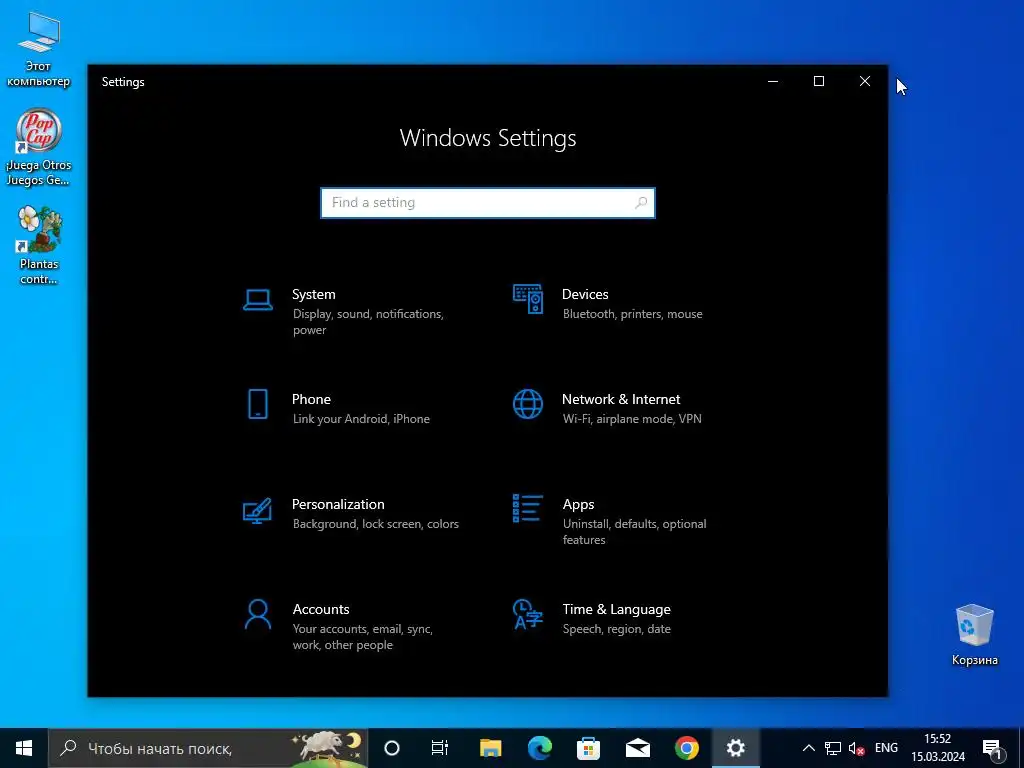The width and height of the screenshot is (1024, 768).
Task: Open the Phone settings title
Action: [311, 400]
